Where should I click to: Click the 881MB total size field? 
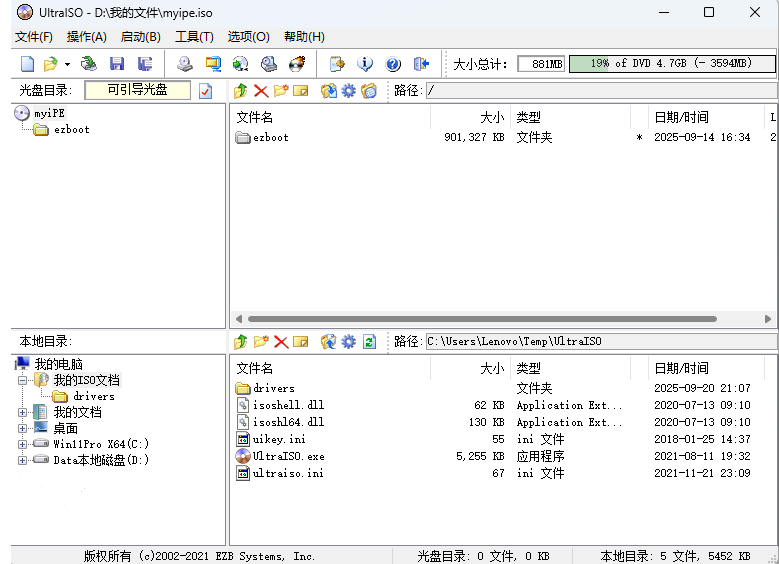tap(541, 64)
